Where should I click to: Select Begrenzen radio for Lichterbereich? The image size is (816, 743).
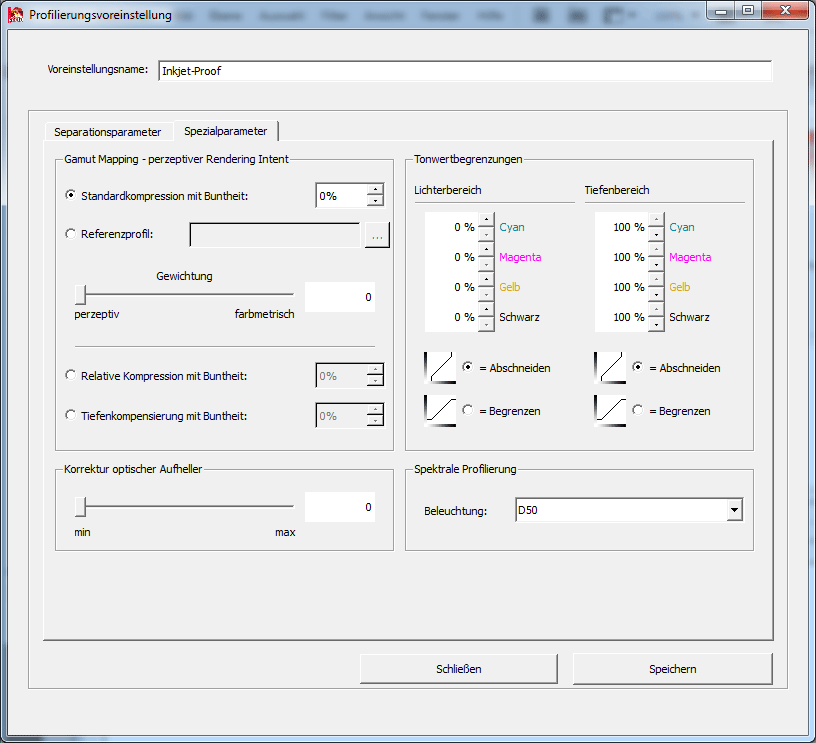coord(468,410)
